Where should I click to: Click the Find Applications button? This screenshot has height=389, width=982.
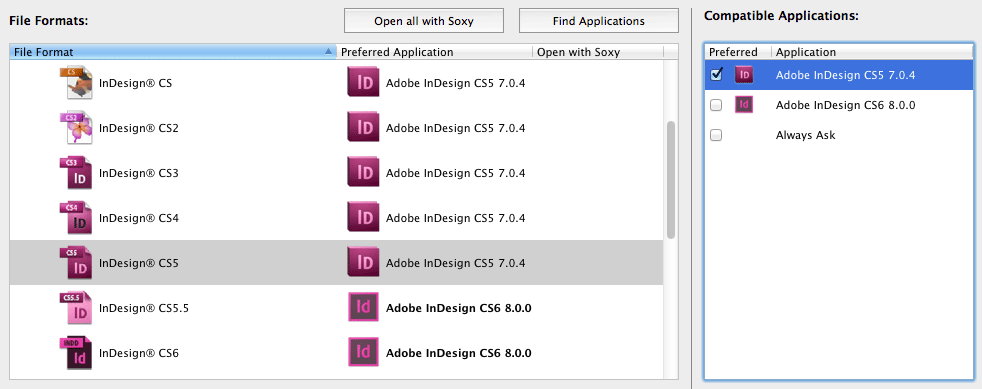coord(599,21)
